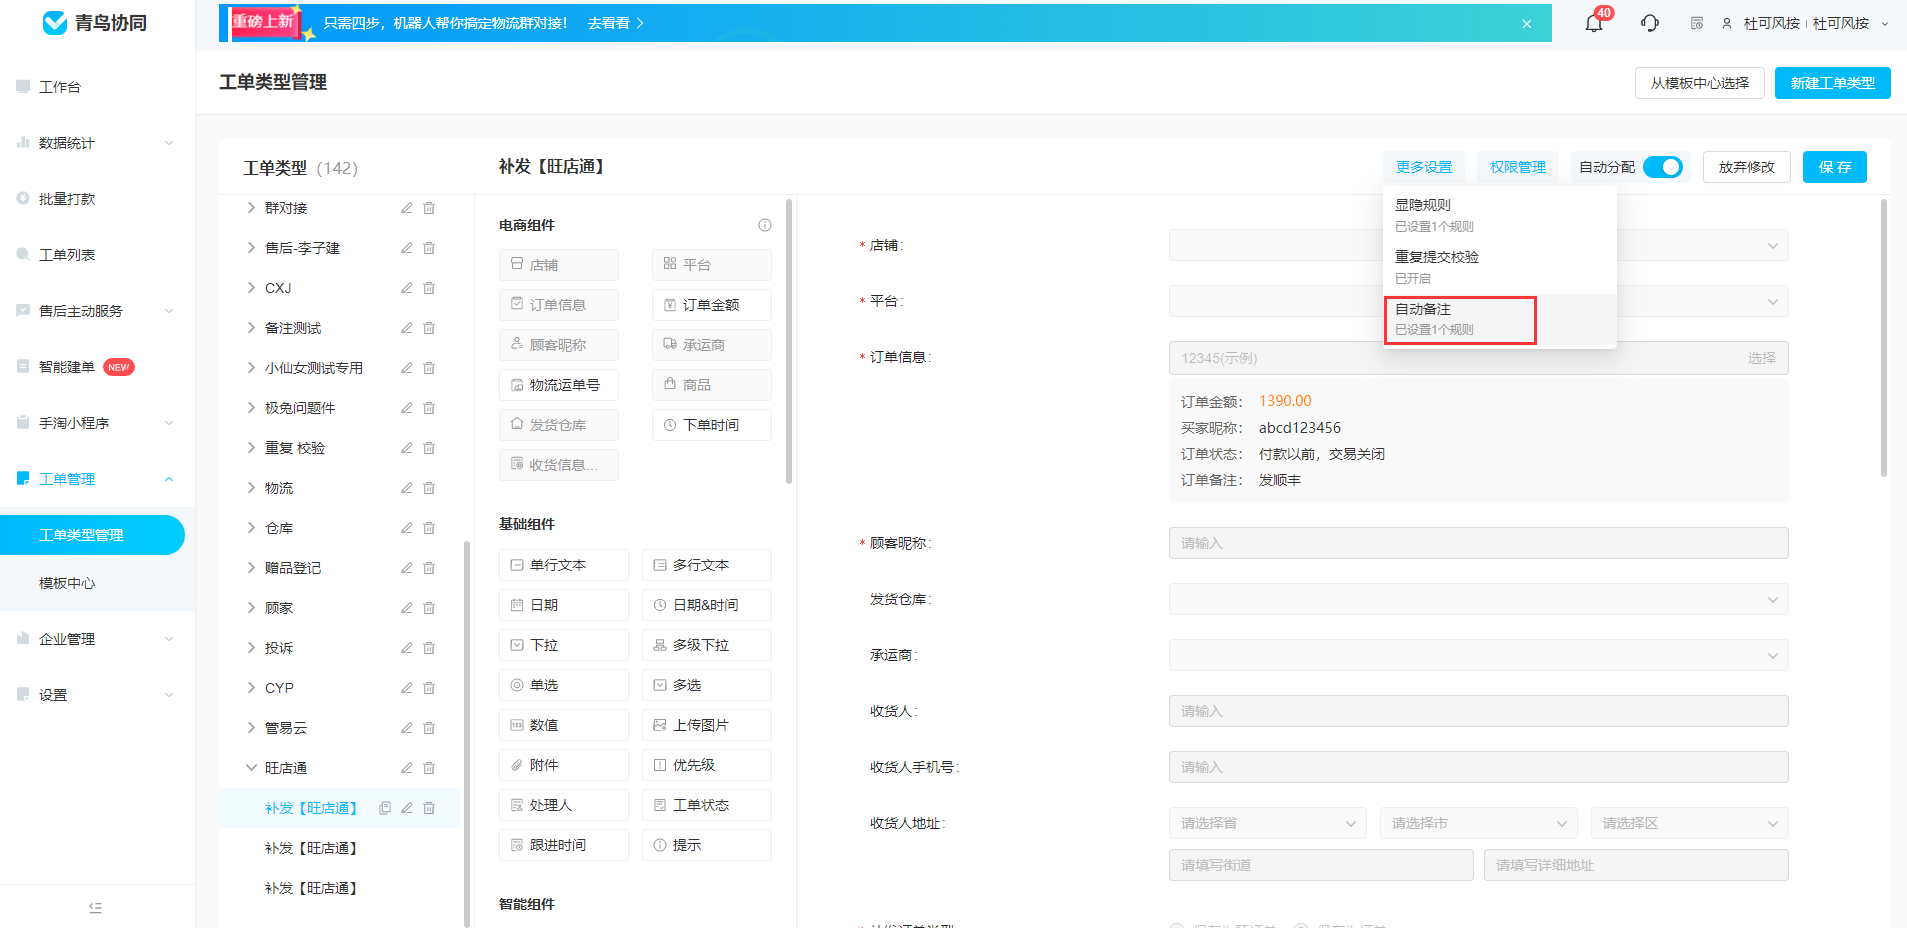
Task: Click 选择 in the 订单信息 field
Action: [1762, 358]
